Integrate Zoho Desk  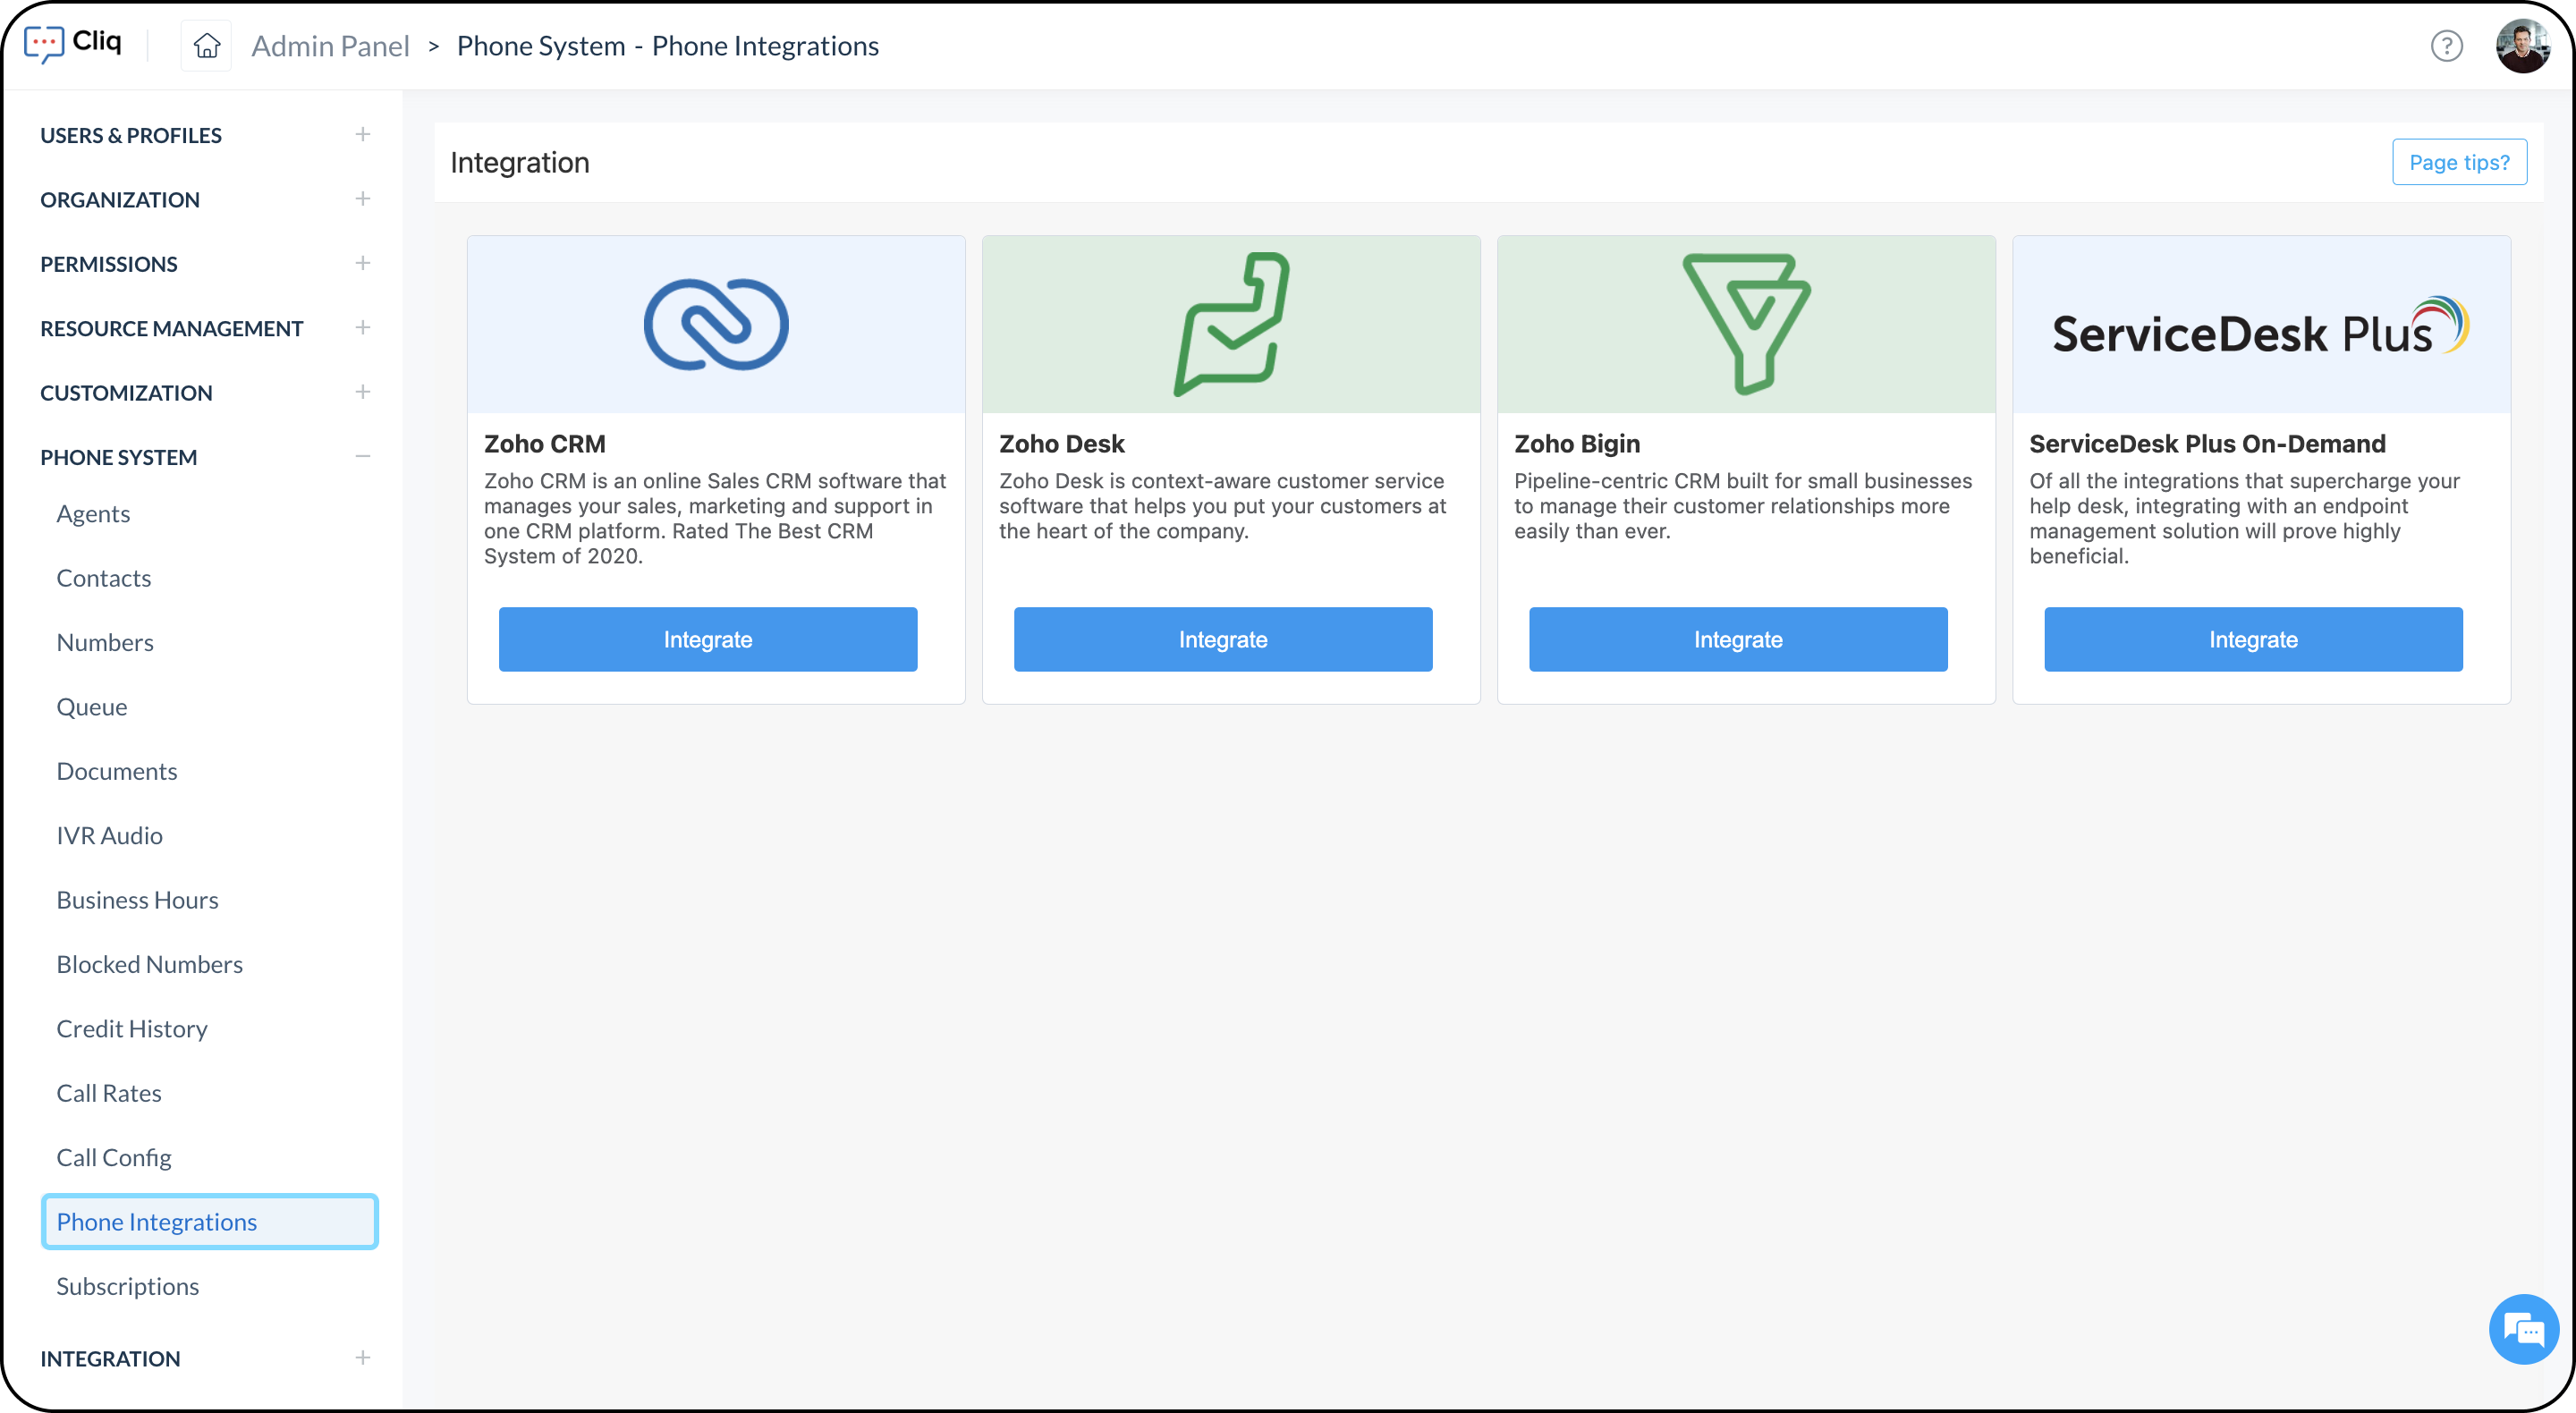(x=1222, y=639)
